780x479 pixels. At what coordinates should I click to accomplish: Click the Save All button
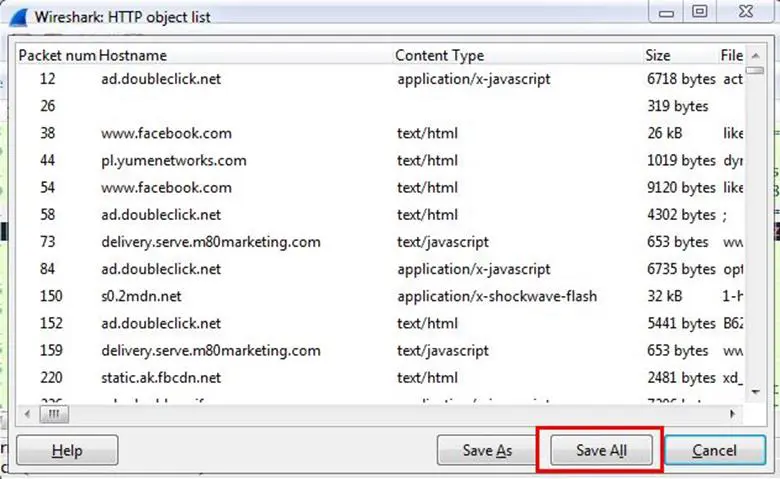coord(599,450)
